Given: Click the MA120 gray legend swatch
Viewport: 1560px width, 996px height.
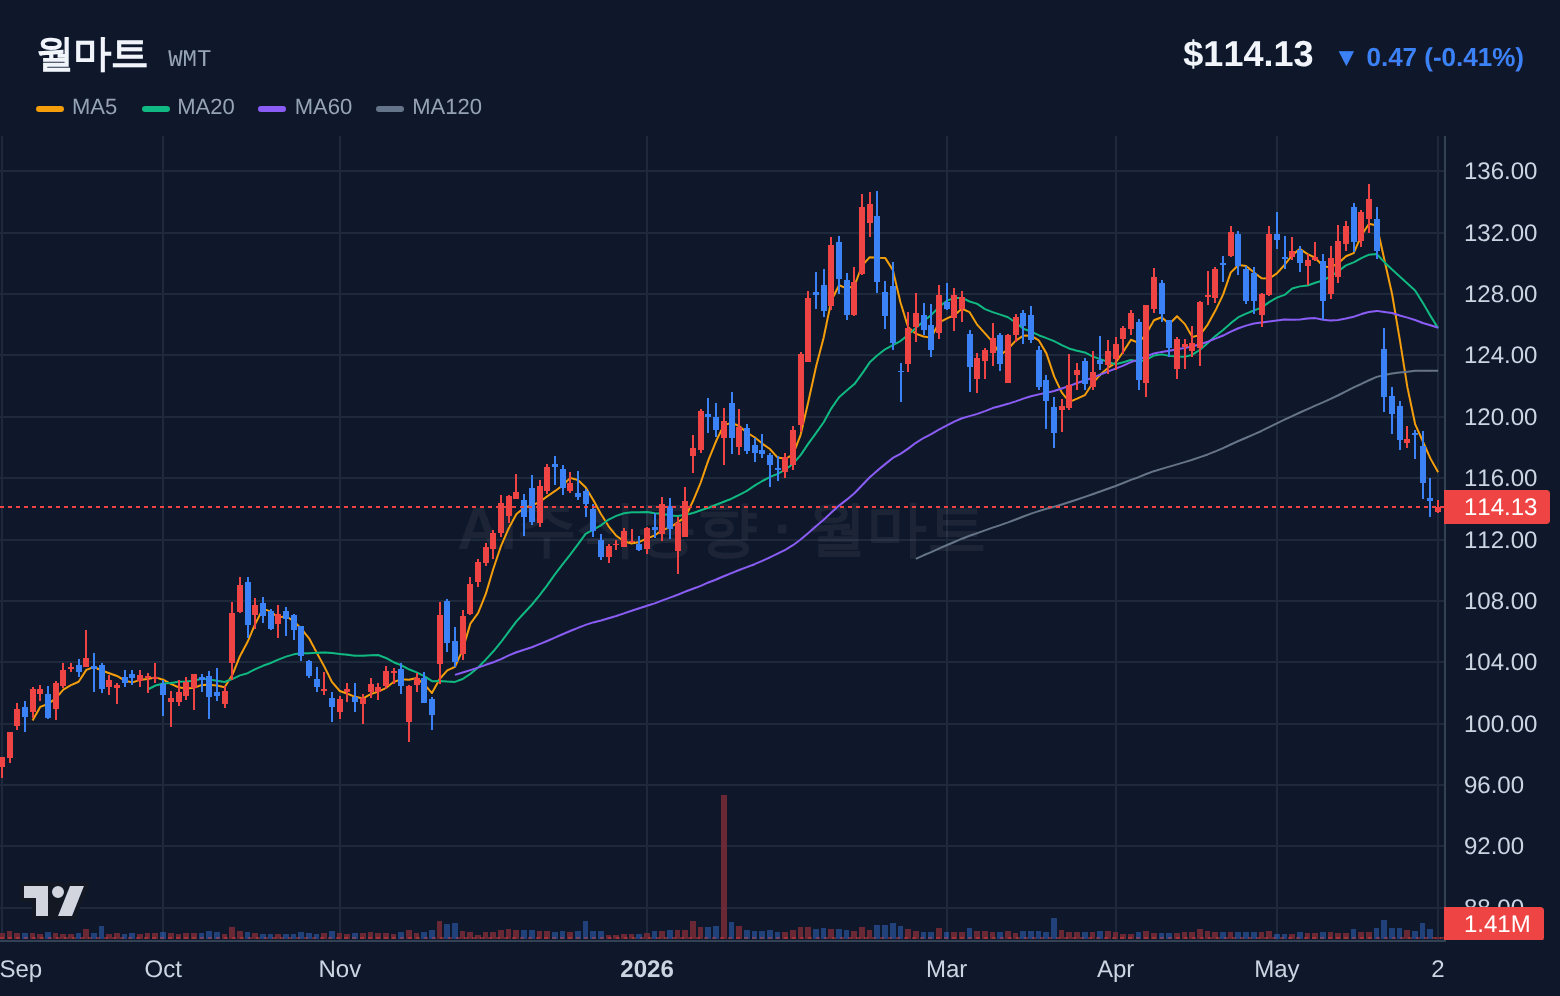Looking at the screenshot, I should pyautogui.click(x=390, y=108).
